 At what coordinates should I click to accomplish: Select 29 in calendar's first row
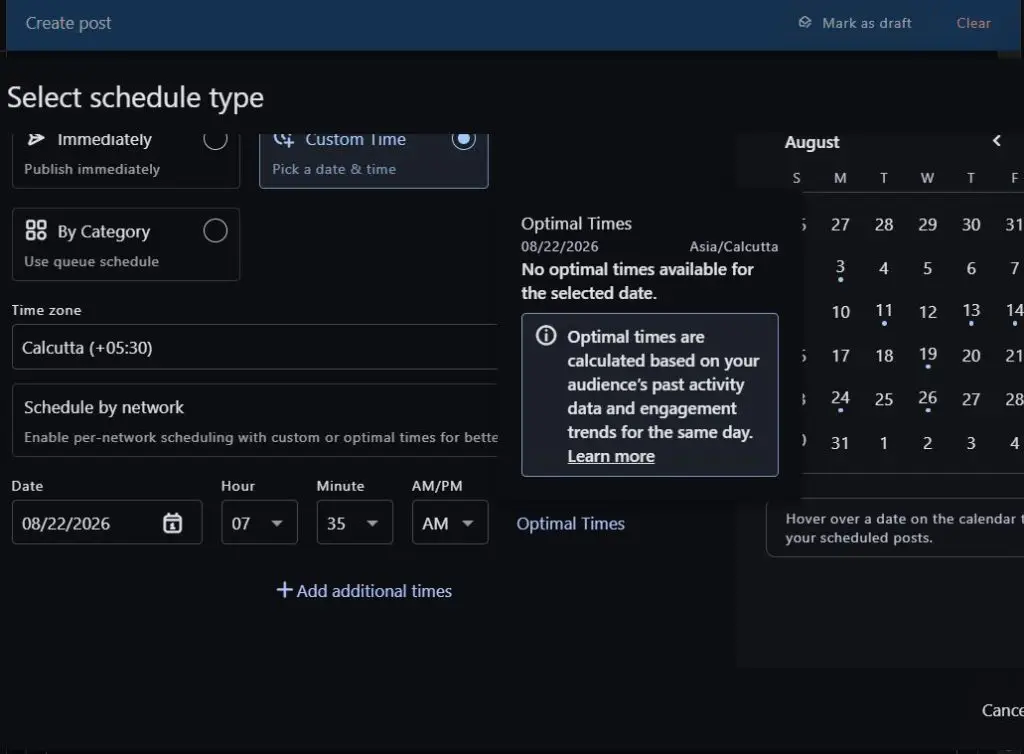927,225
